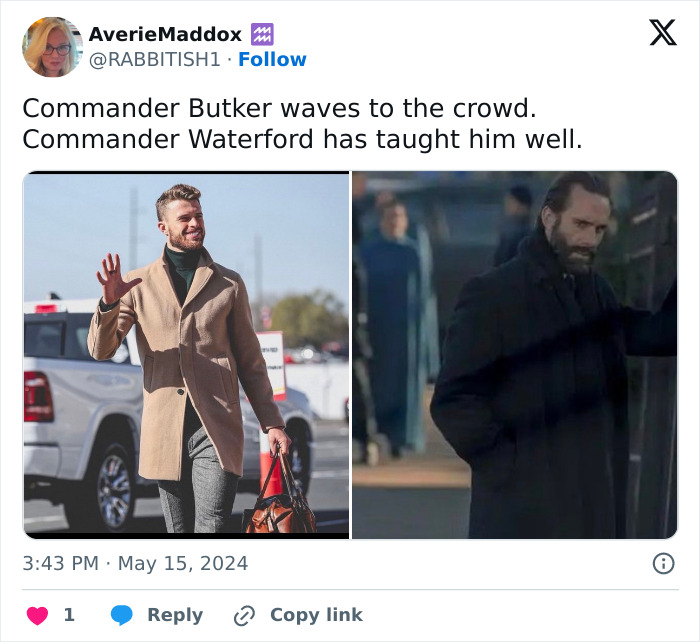700x642 pixels.
Task: Open right photo of bearded man in dark coat
Action: point(515,355)
